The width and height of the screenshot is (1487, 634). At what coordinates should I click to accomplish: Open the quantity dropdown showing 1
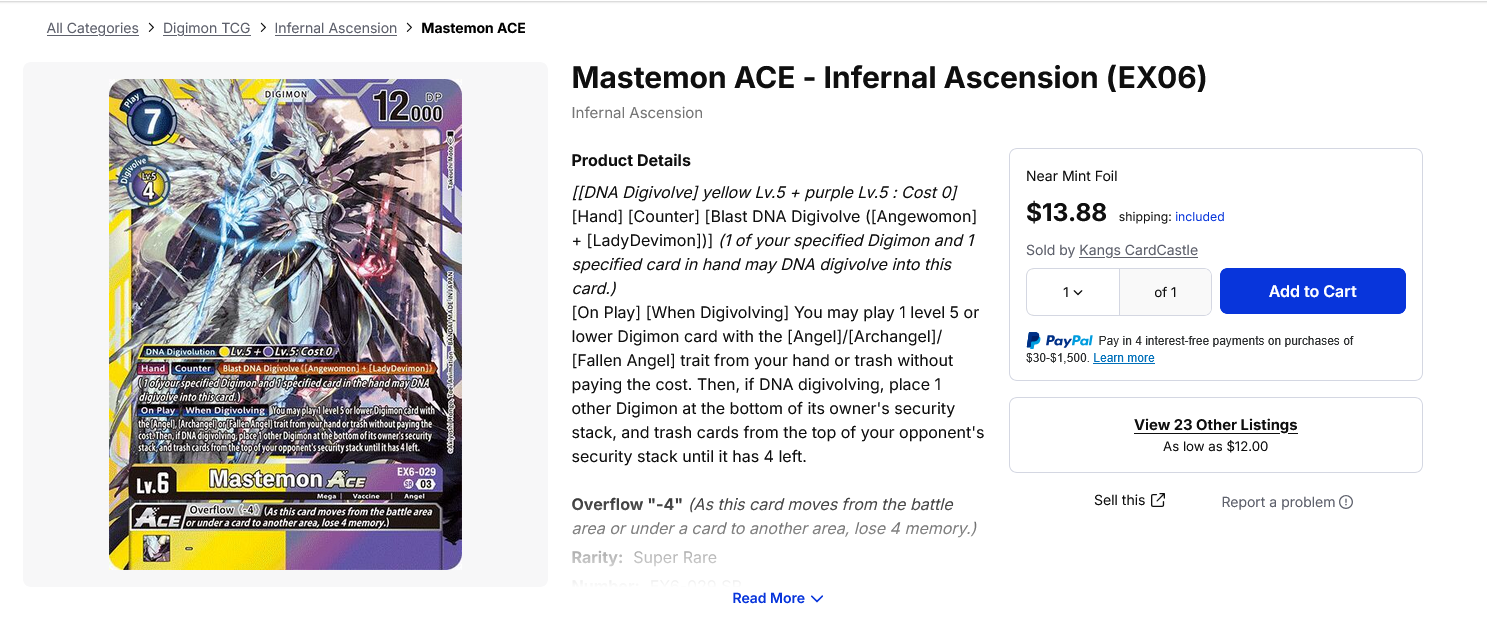[1073, 292]
